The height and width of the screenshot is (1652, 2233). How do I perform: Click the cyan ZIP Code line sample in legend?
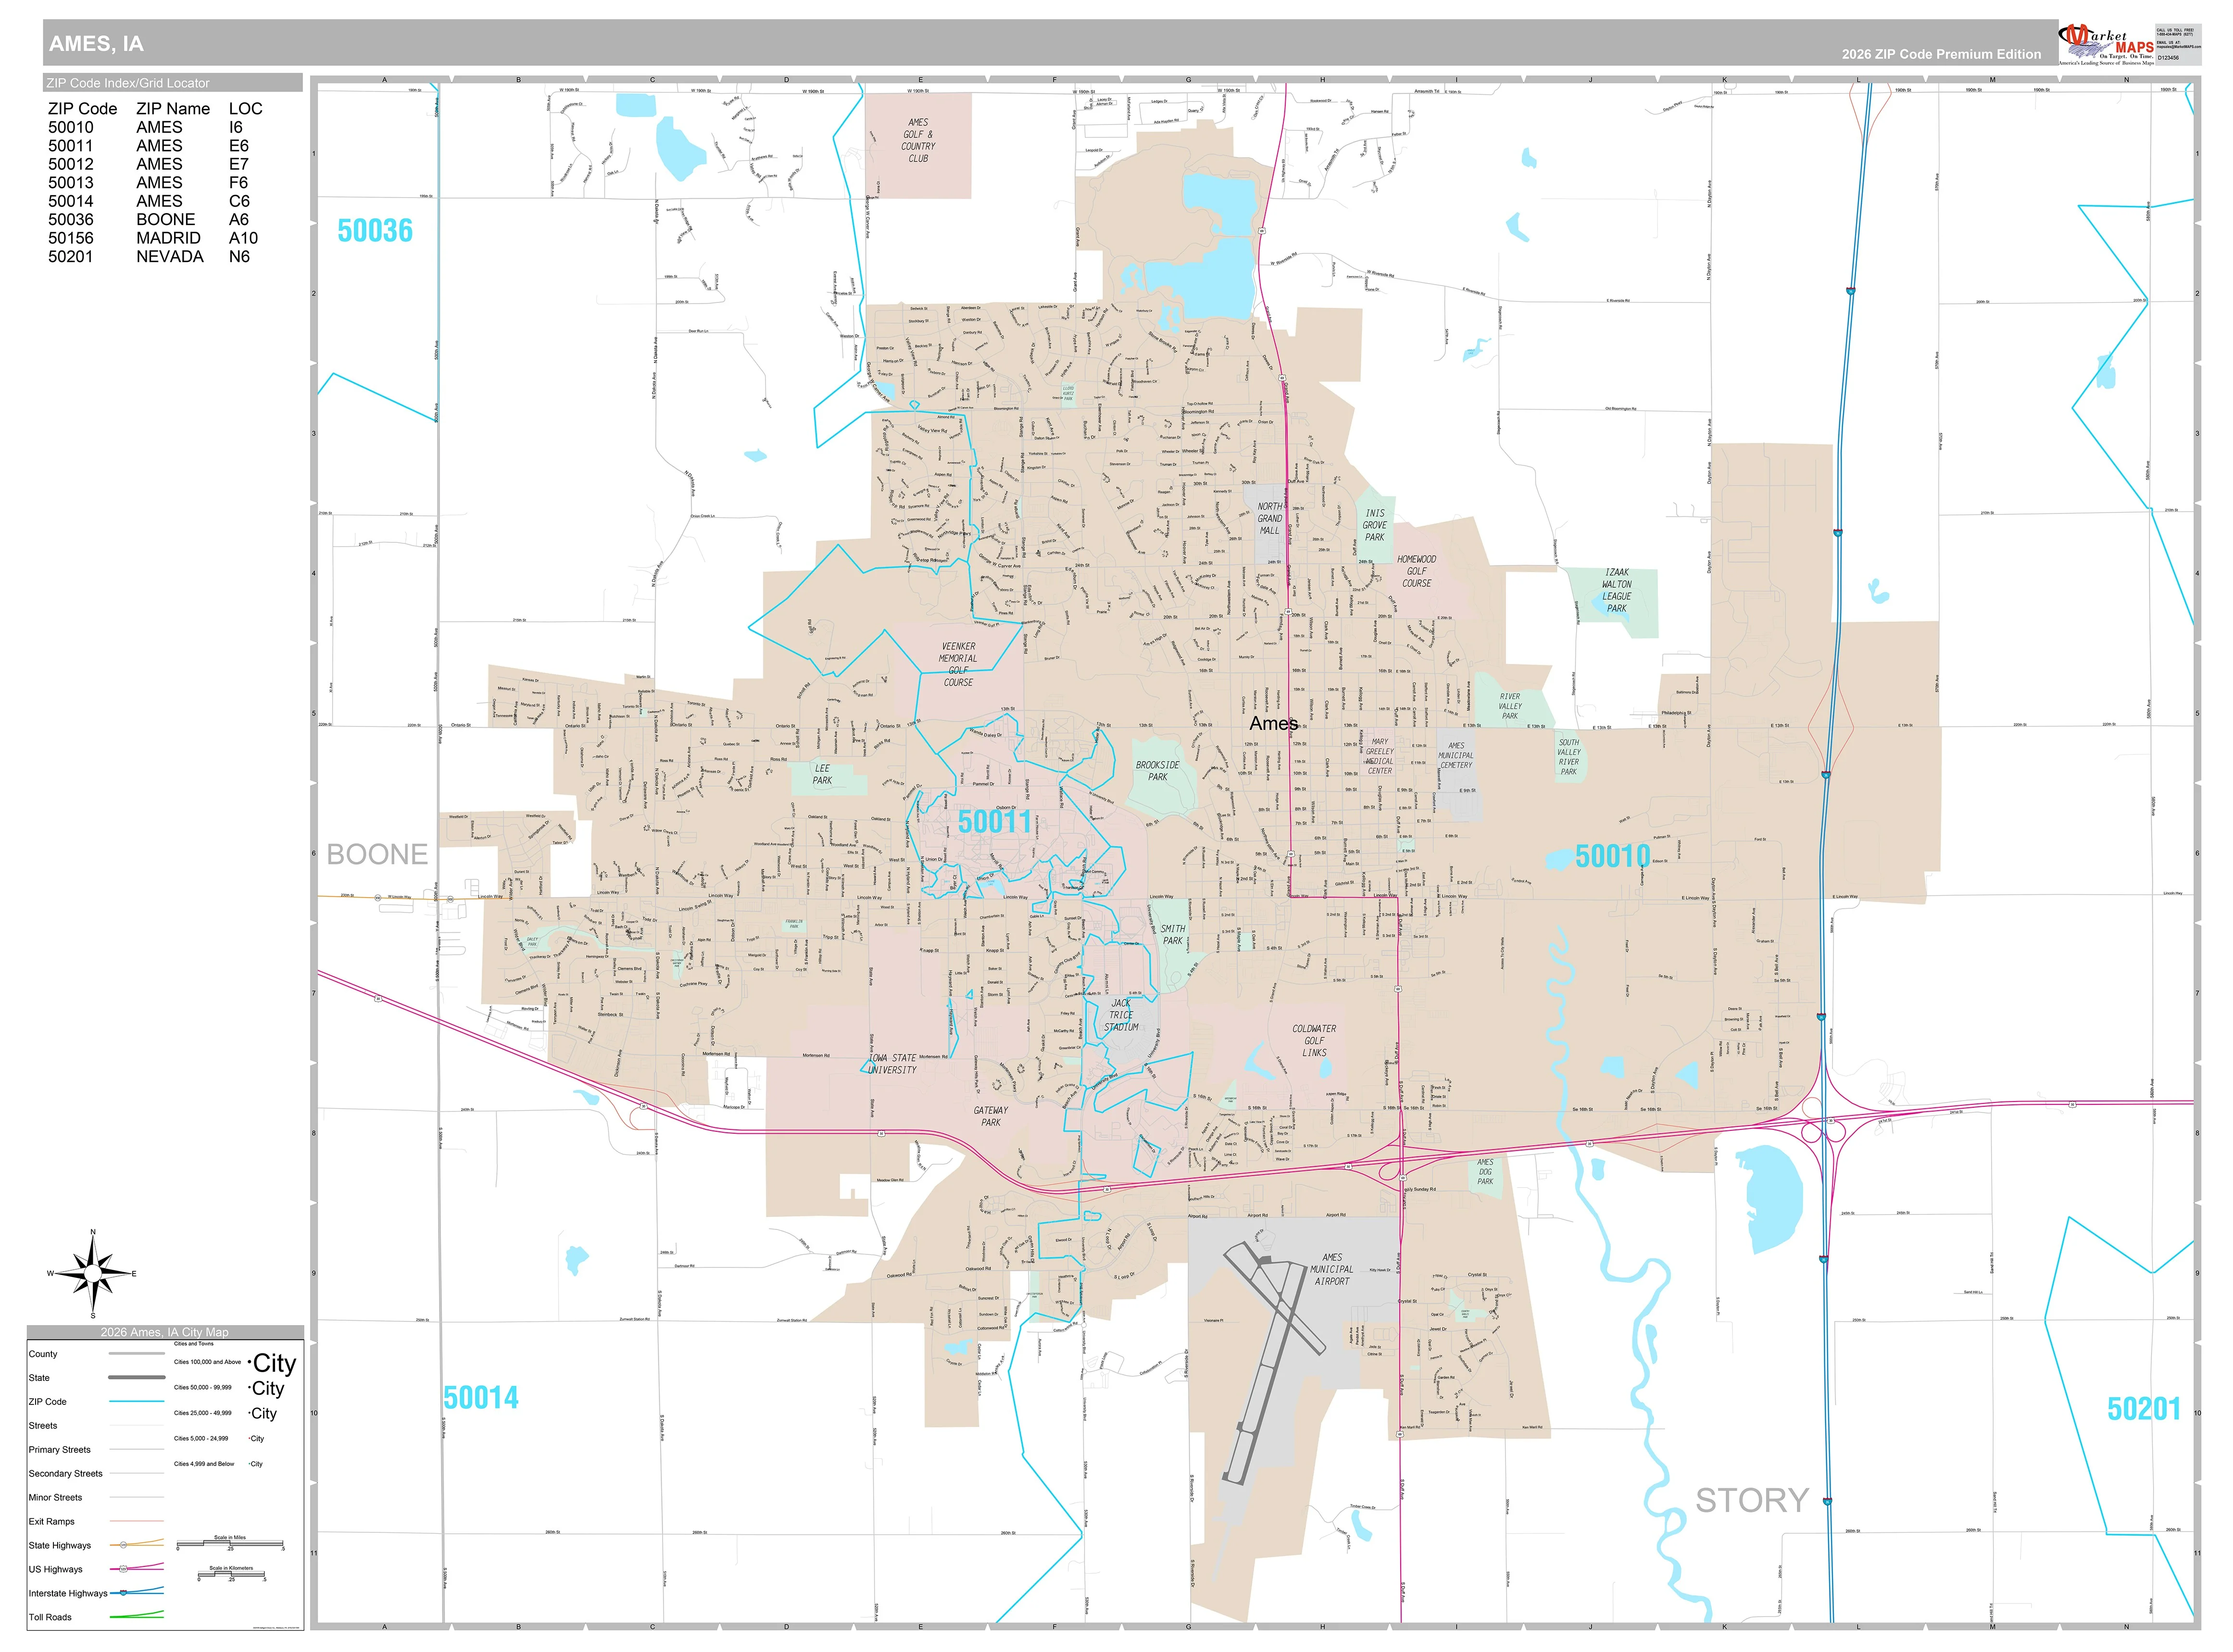137,1402
